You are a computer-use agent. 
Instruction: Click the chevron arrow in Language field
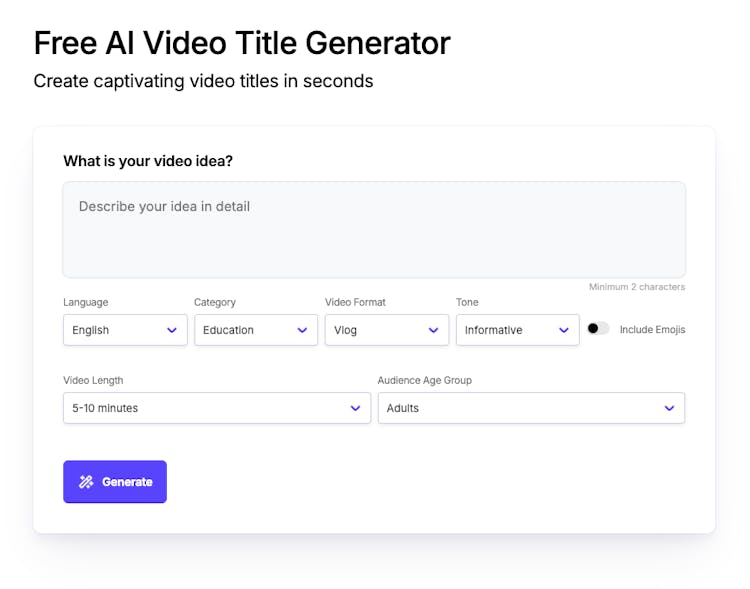click(171, 330)
